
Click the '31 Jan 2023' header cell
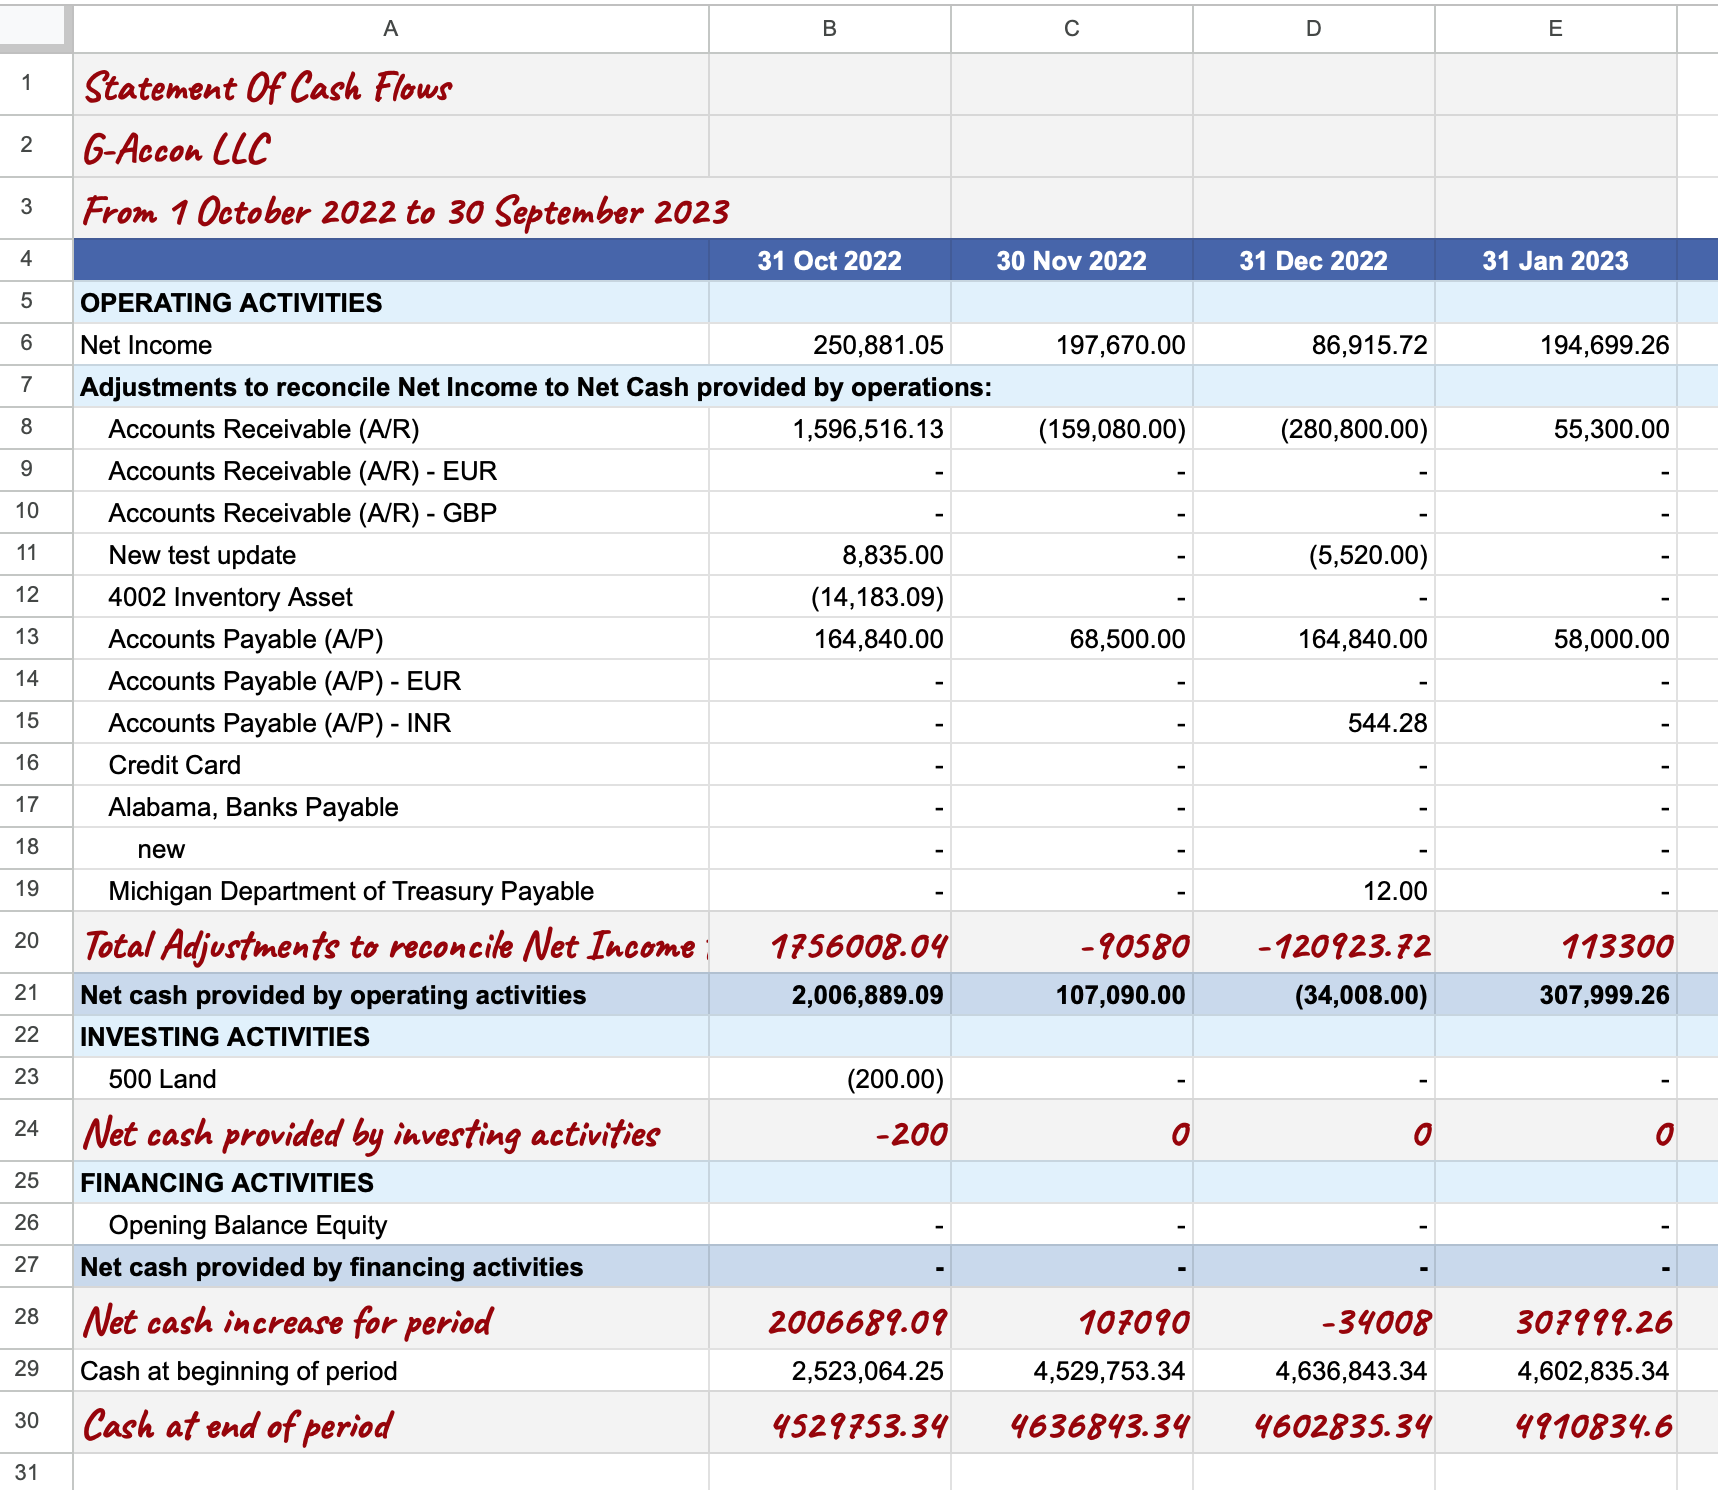click(1556, 260)
